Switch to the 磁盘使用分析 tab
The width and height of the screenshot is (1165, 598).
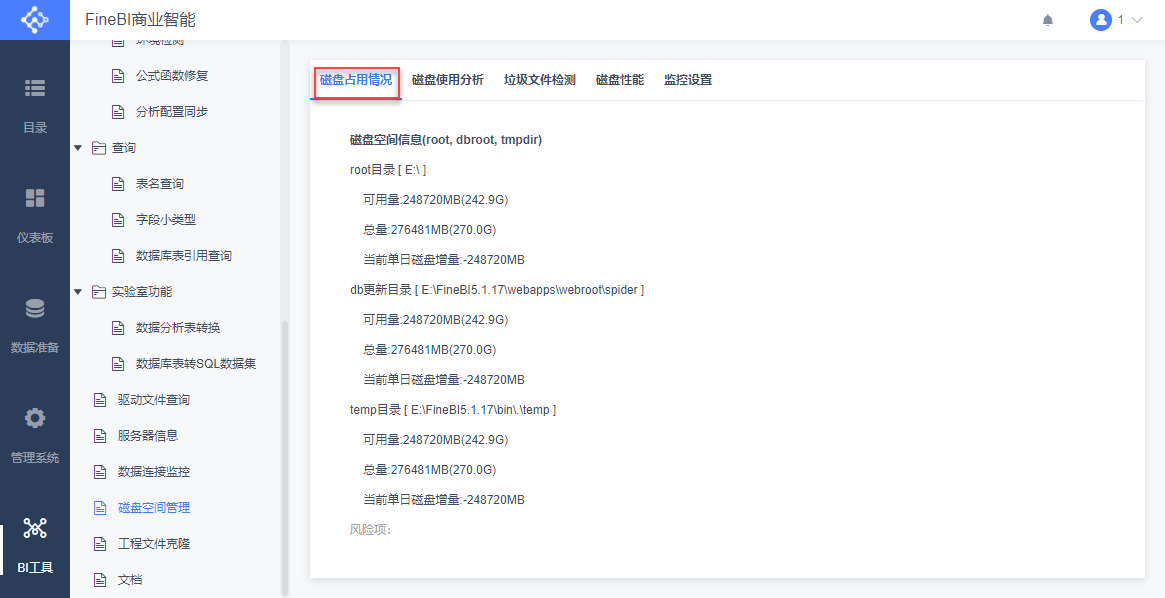point(447,79)
